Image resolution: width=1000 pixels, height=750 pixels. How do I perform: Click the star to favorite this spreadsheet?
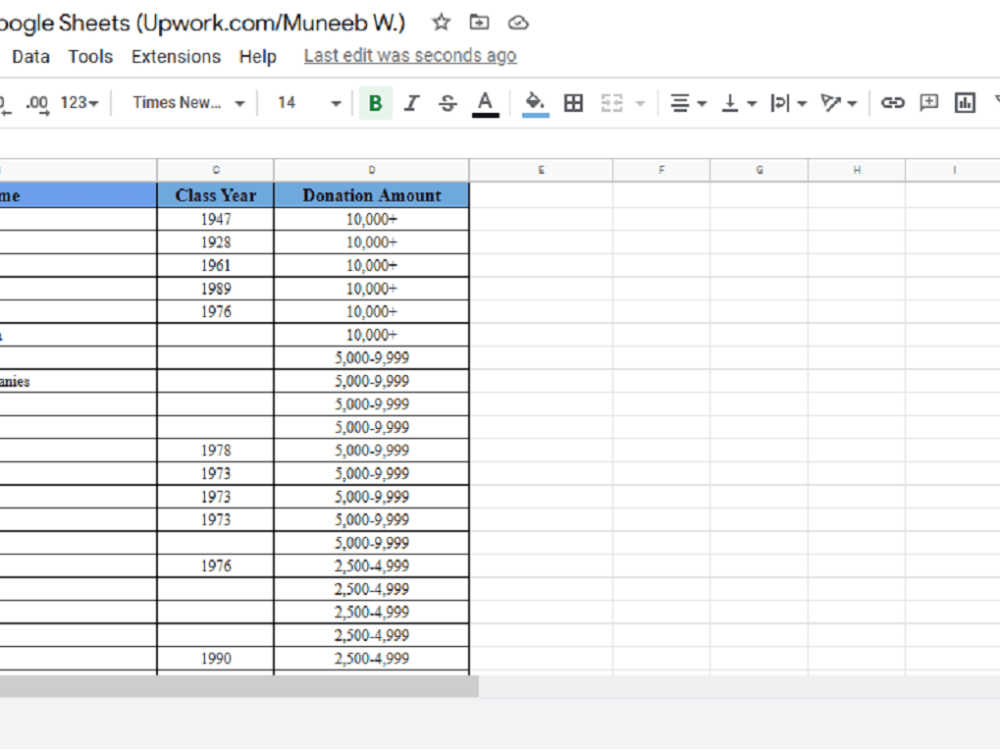440,22
